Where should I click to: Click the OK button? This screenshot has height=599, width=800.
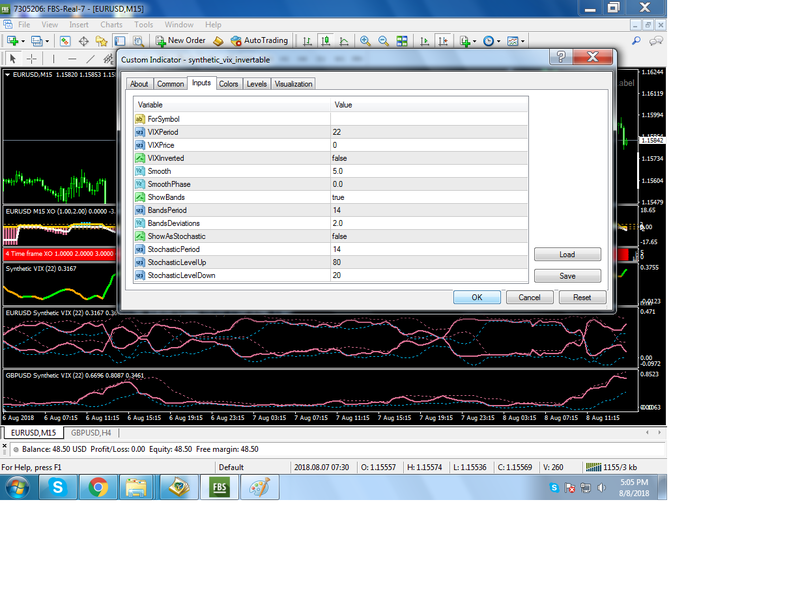click(477, 297)
